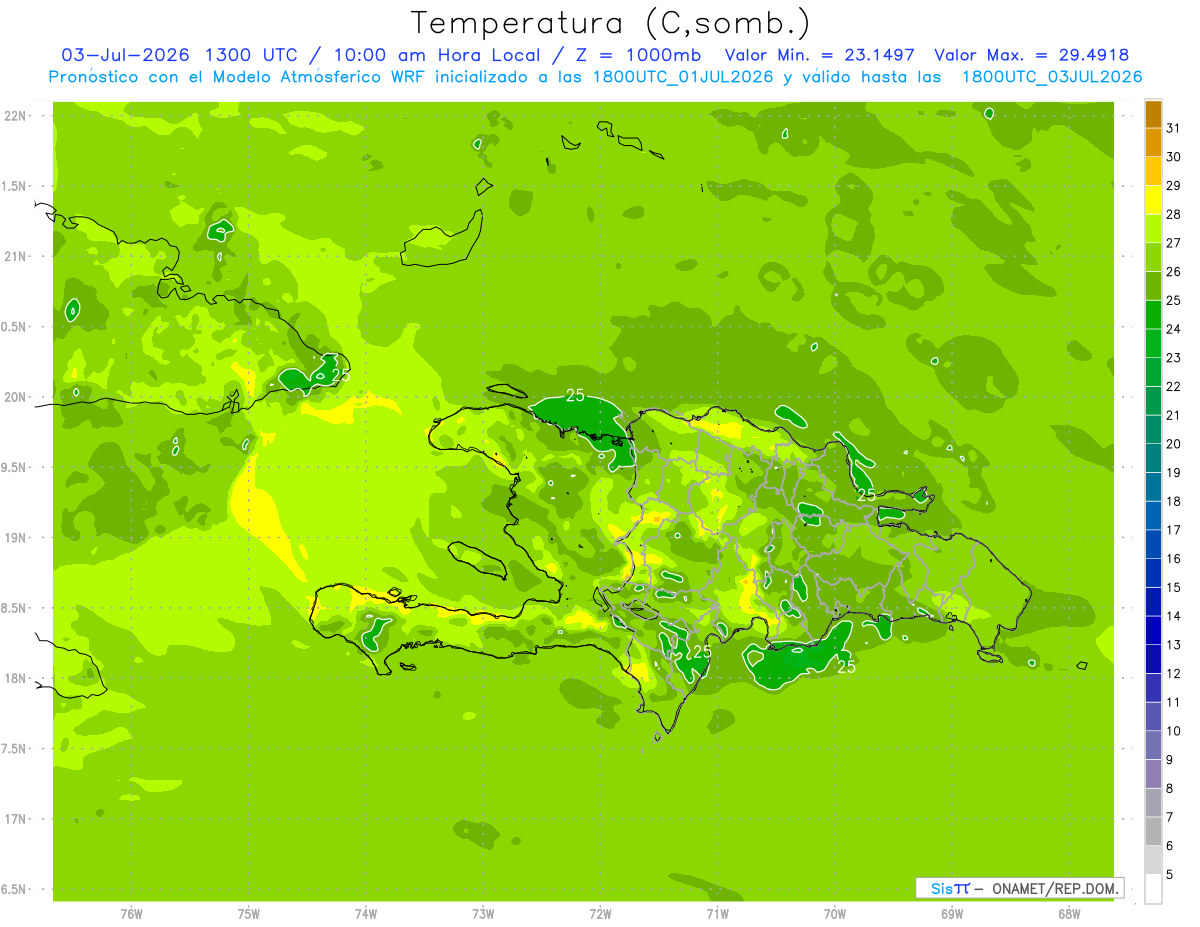Screen dimensions: 1200x927
Task: Click the '71W' longitude axis label
Action: click(717, 914)
